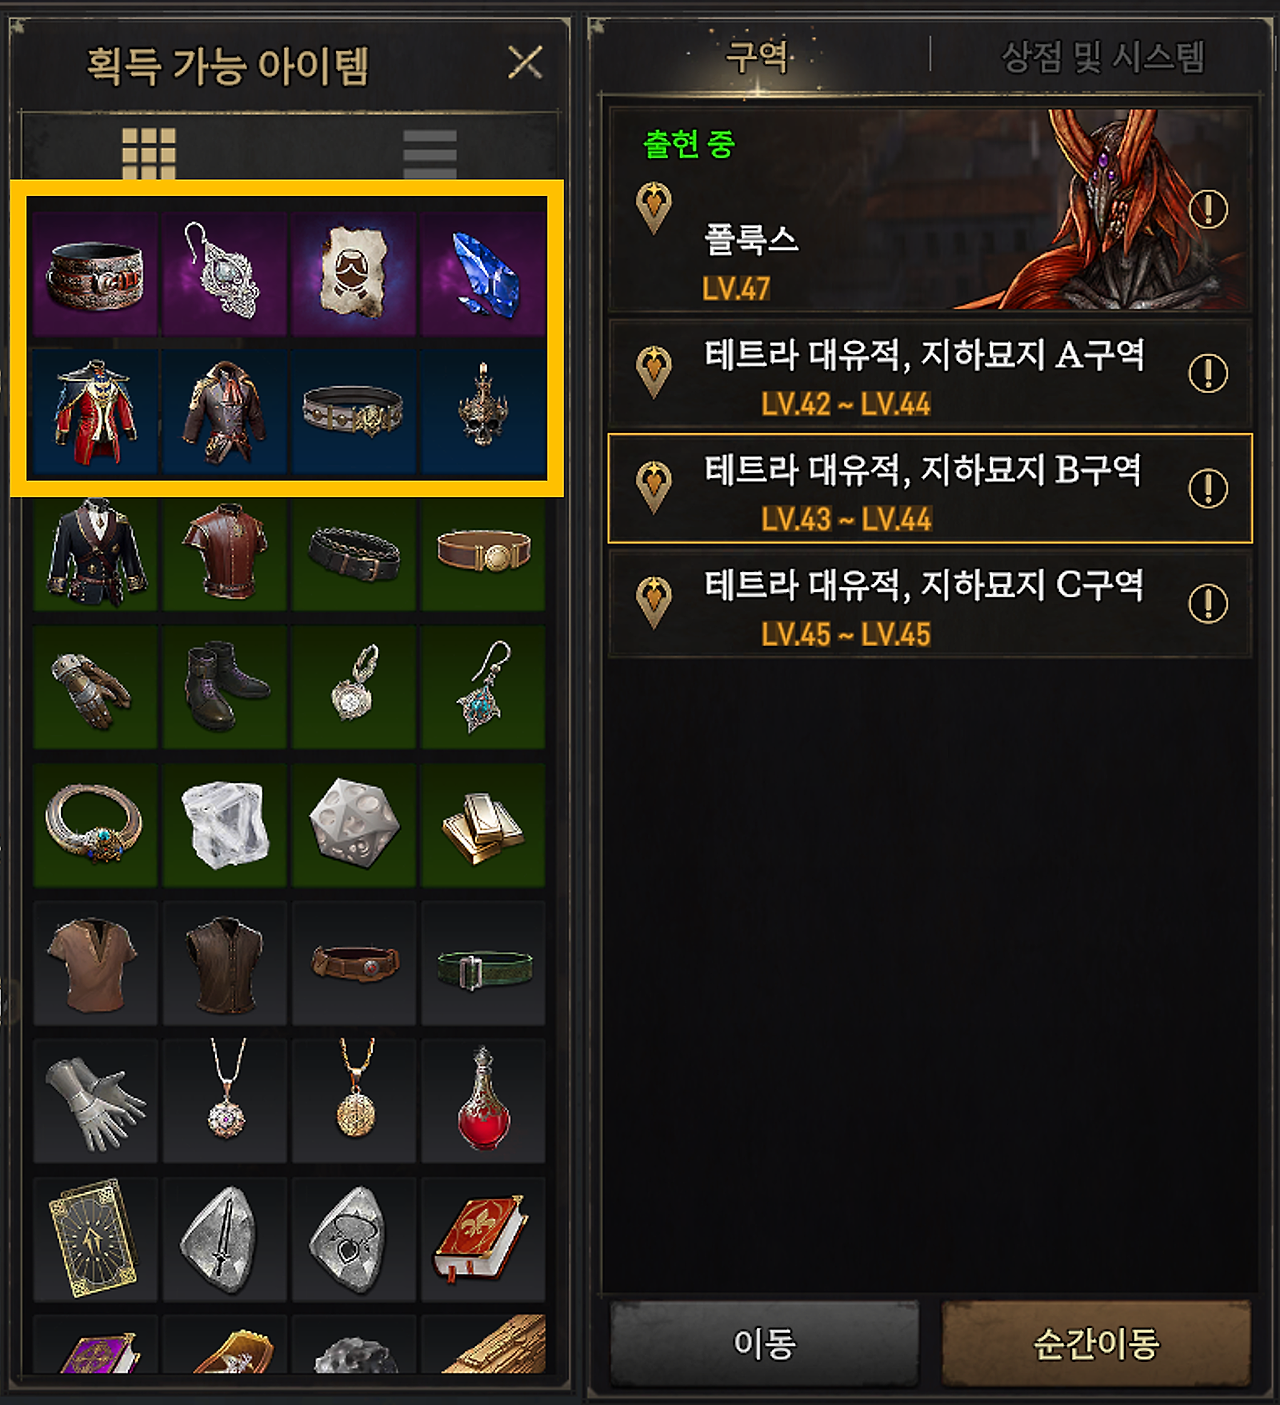The width and height of the screenshot is (1280, 1405).
Task: Click map pin for 지하묘지 B구역
Action: 654,487
